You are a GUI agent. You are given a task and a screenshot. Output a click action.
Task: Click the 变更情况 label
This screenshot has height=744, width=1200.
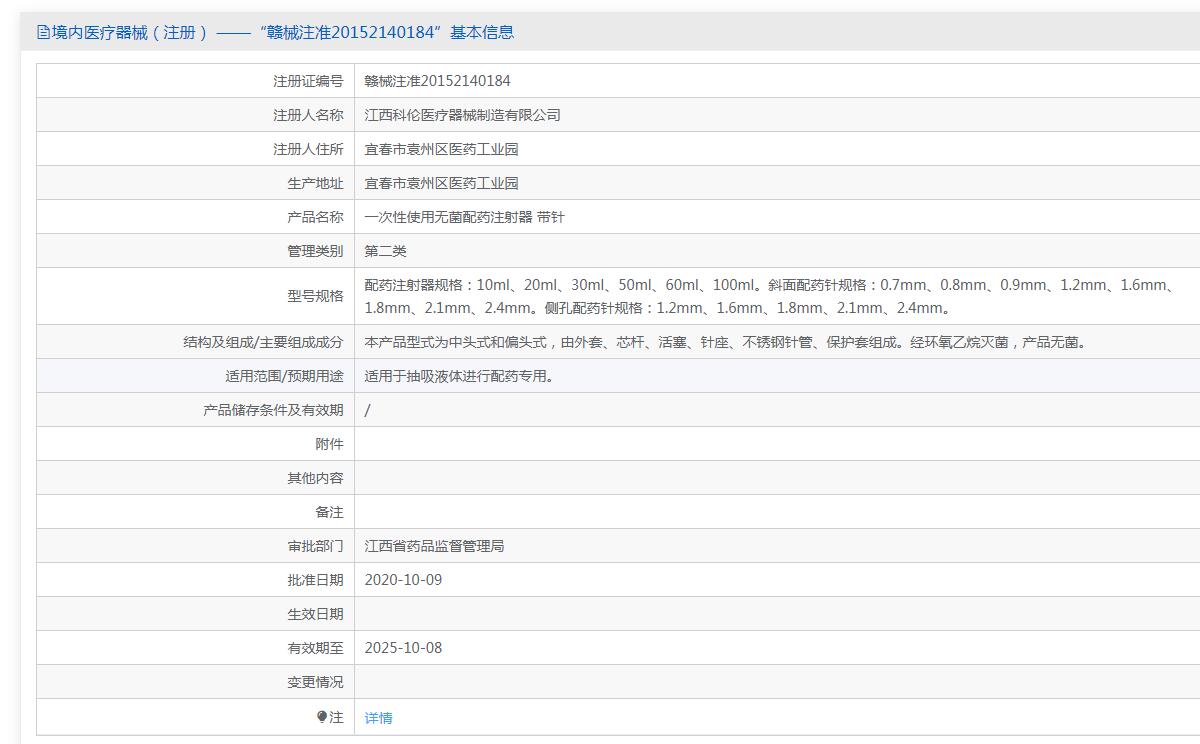pyautogui.click(x=315, y=682)
